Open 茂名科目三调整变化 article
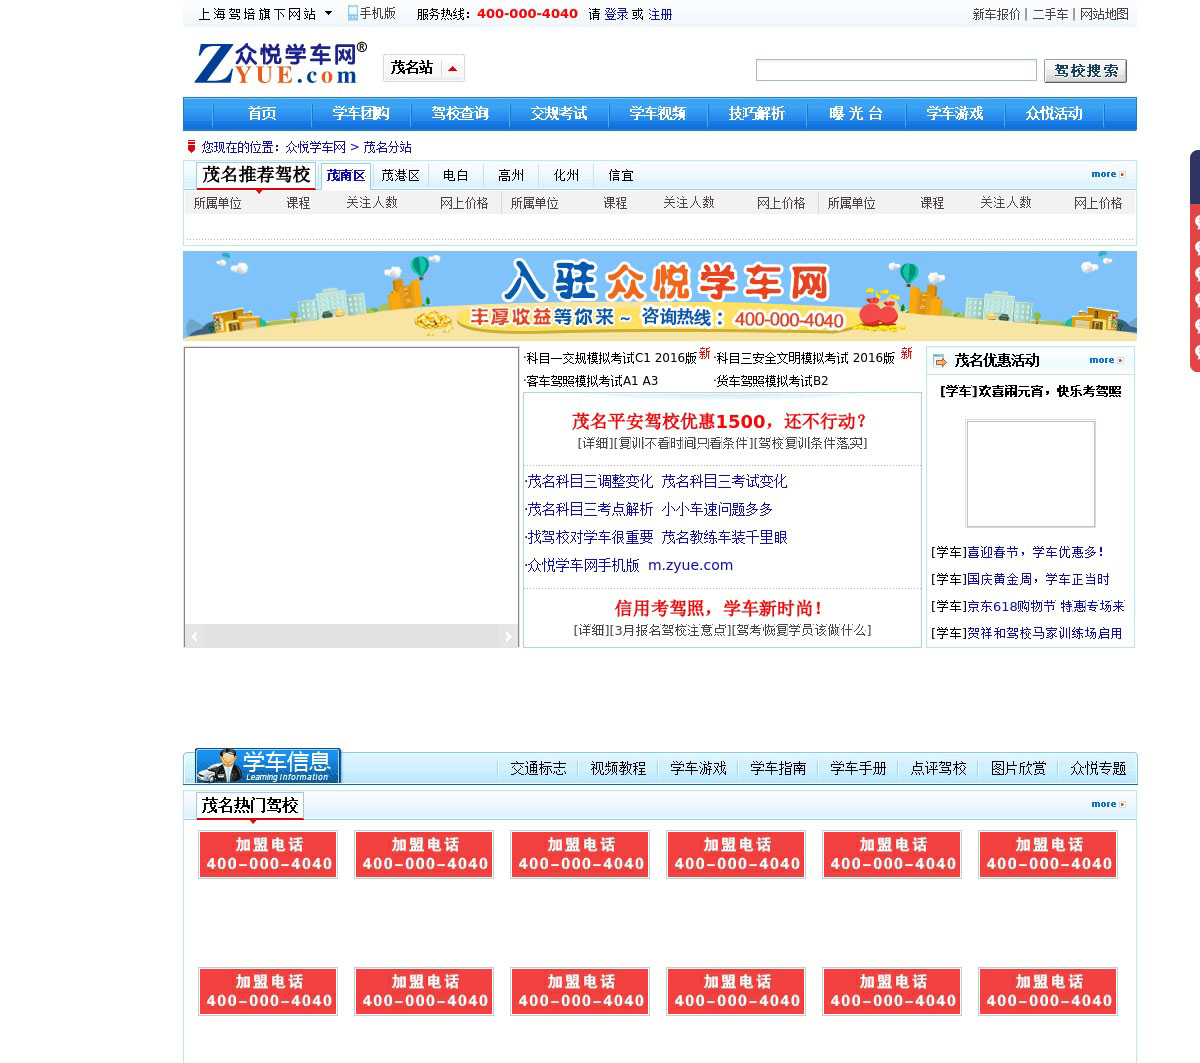This screenshot has width=1200, height=1063. 589,481
